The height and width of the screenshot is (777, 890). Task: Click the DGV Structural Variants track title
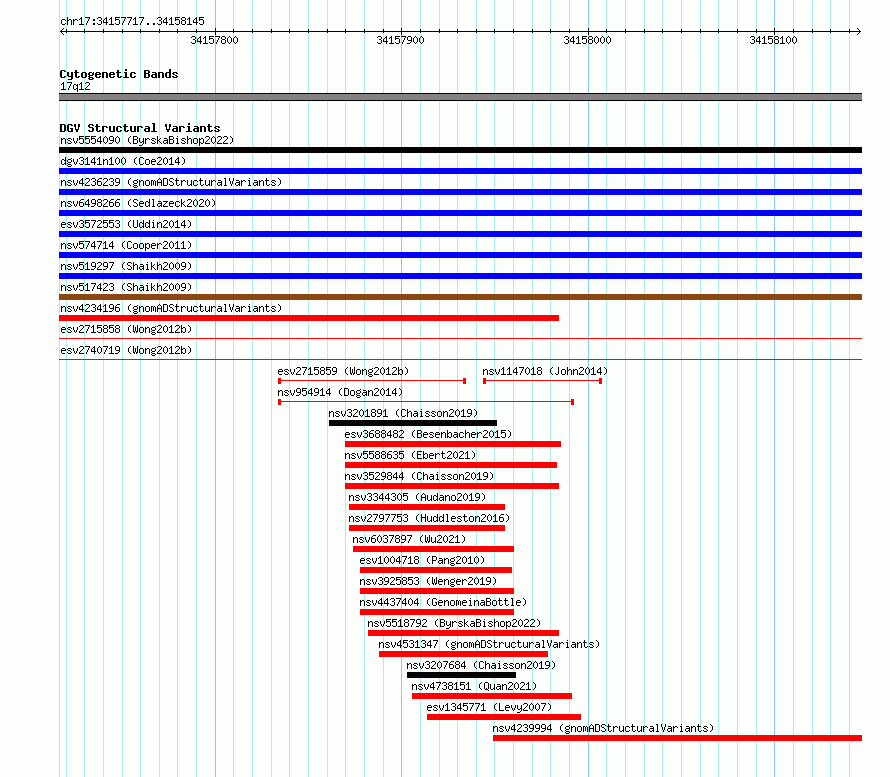tap(140, 128)
